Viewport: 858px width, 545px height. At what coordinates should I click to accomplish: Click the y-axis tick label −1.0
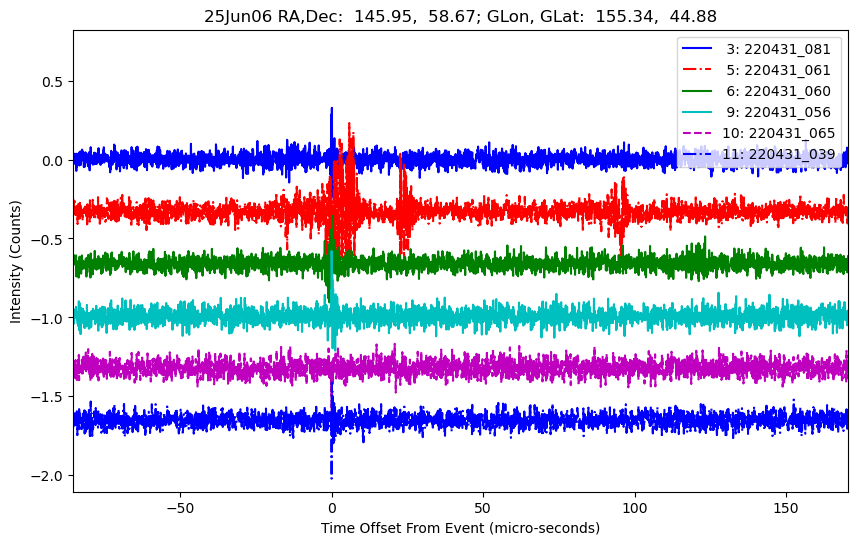tap(48, 318)
